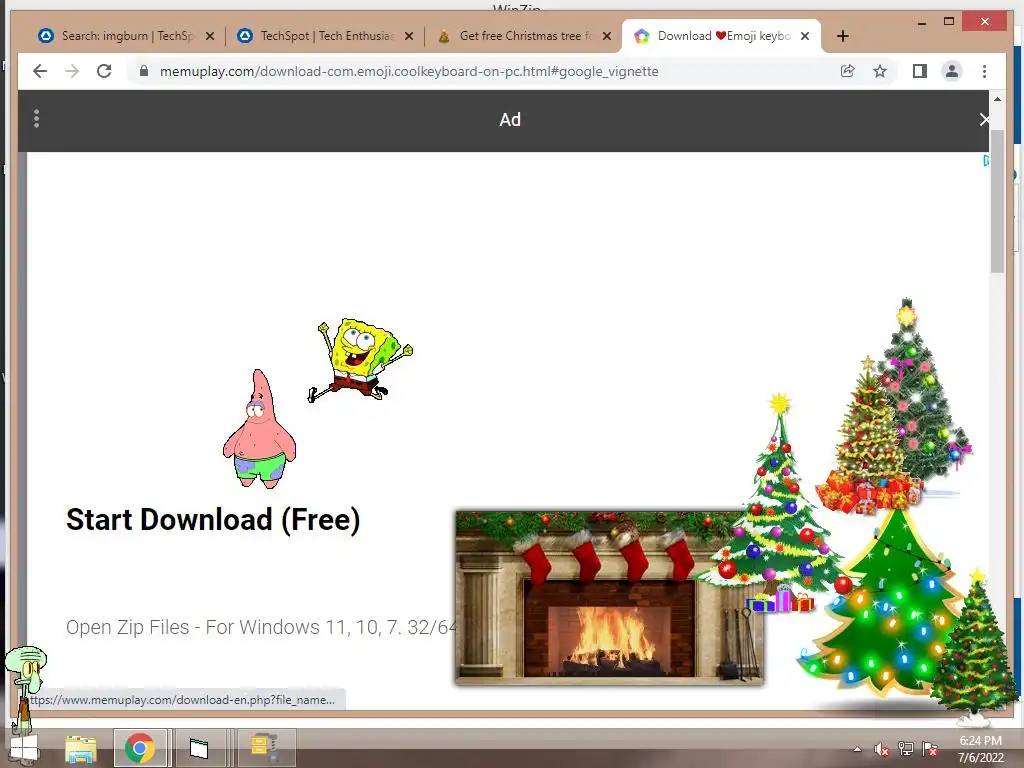Screen dimensions: 1024x768
Task: Click the Open Zip Files ad text
Action: [261, 627]
